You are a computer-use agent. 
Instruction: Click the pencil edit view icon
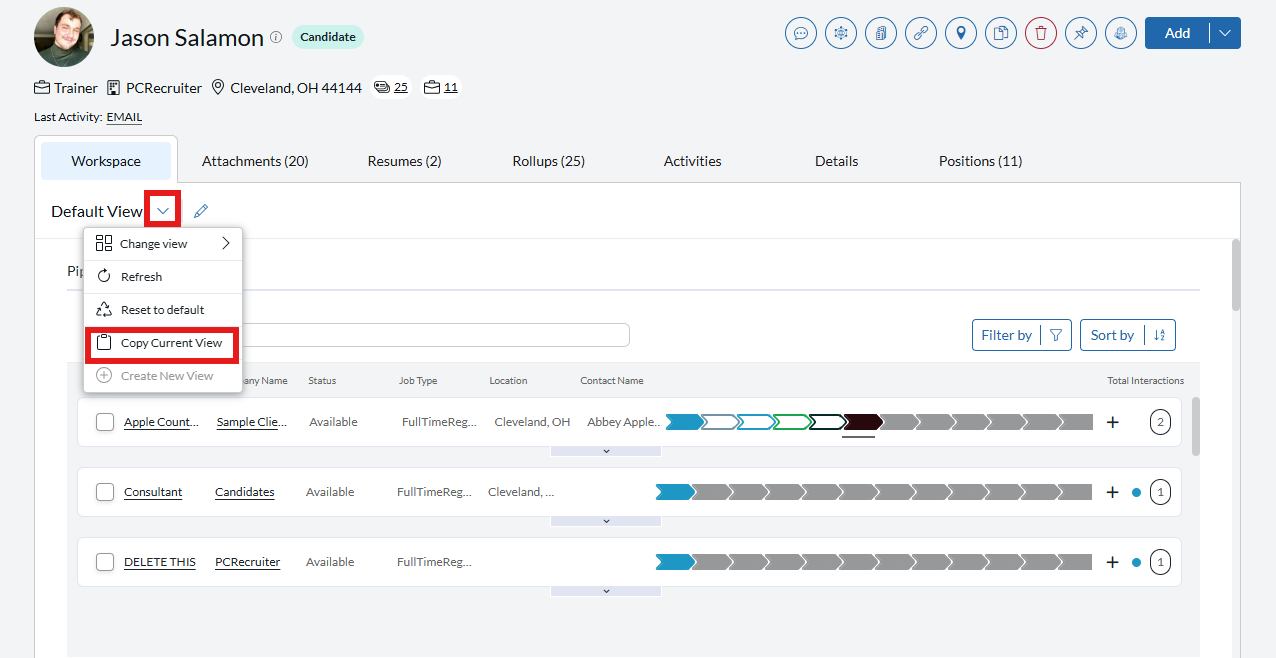tap(201, 211)
